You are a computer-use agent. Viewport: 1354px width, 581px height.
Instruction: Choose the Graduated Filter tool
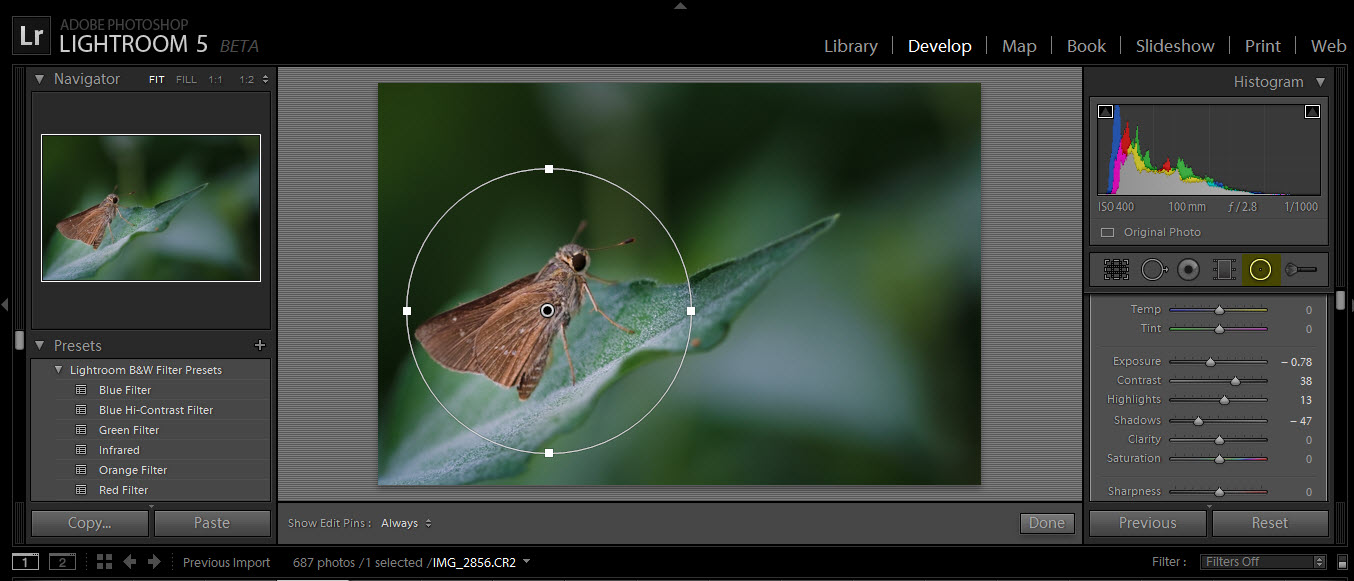(x=1223, y=269)
